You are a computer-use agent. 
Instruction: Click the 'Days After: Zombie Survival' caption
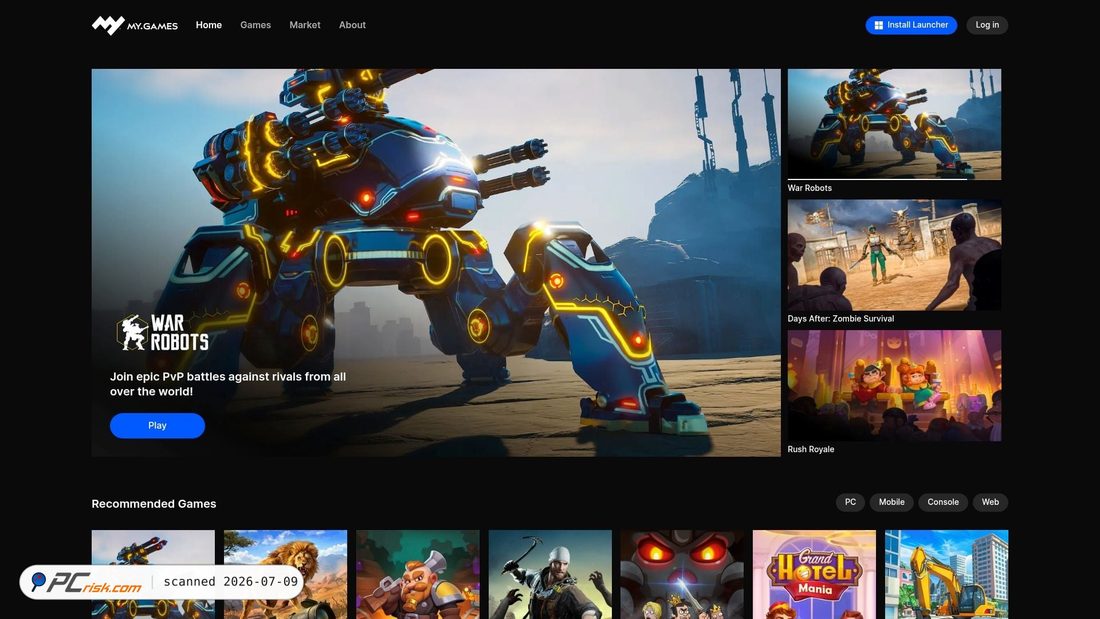point(840,319)
